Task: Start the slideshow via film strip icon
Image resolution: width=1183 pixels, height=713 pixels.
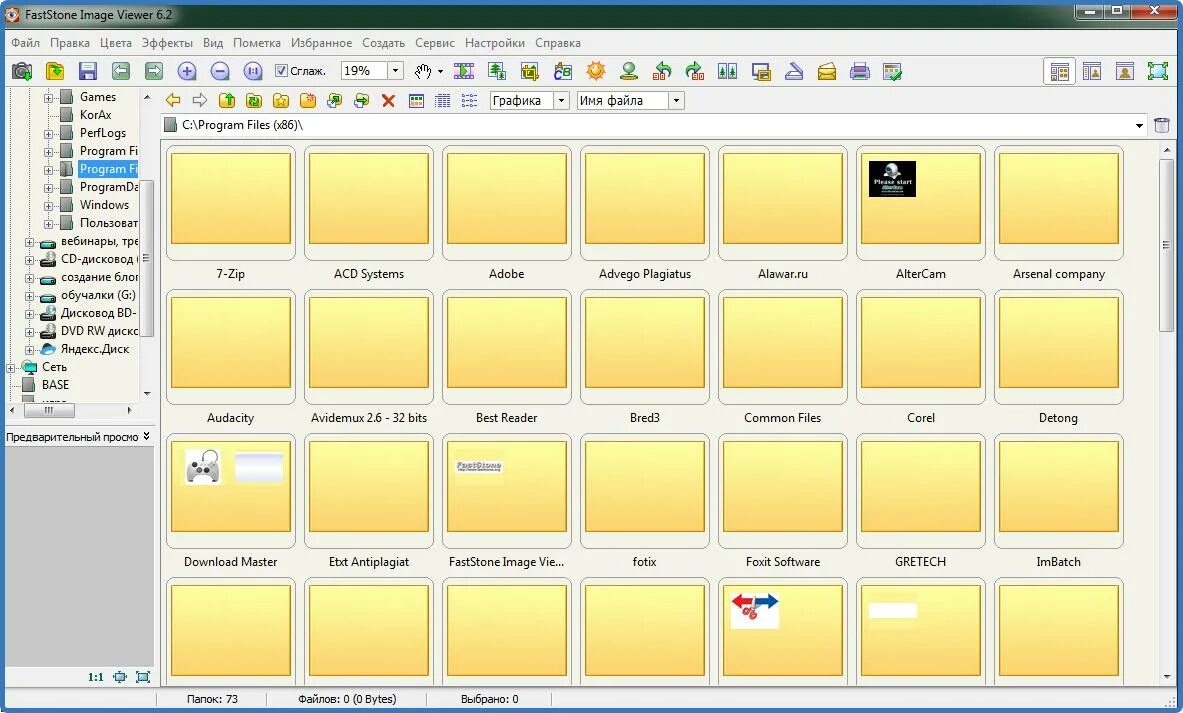Action: pos(464,72)
